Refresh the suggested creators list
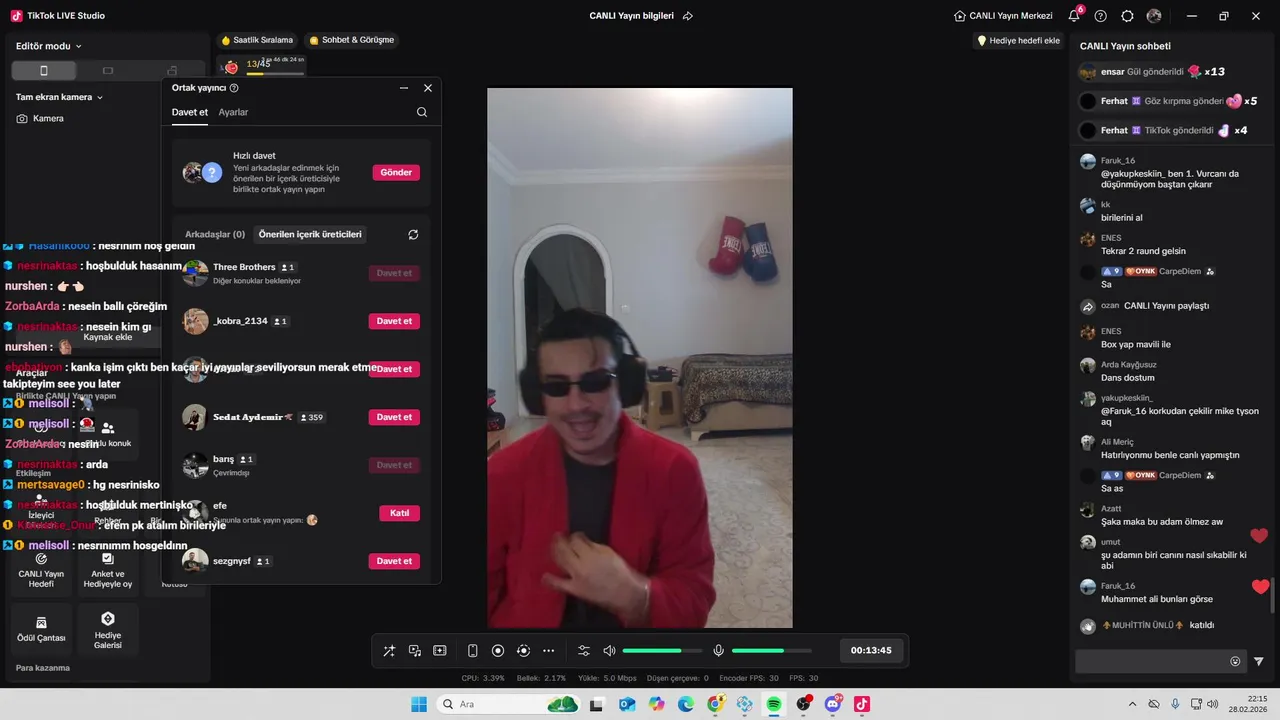 [413, 234]
